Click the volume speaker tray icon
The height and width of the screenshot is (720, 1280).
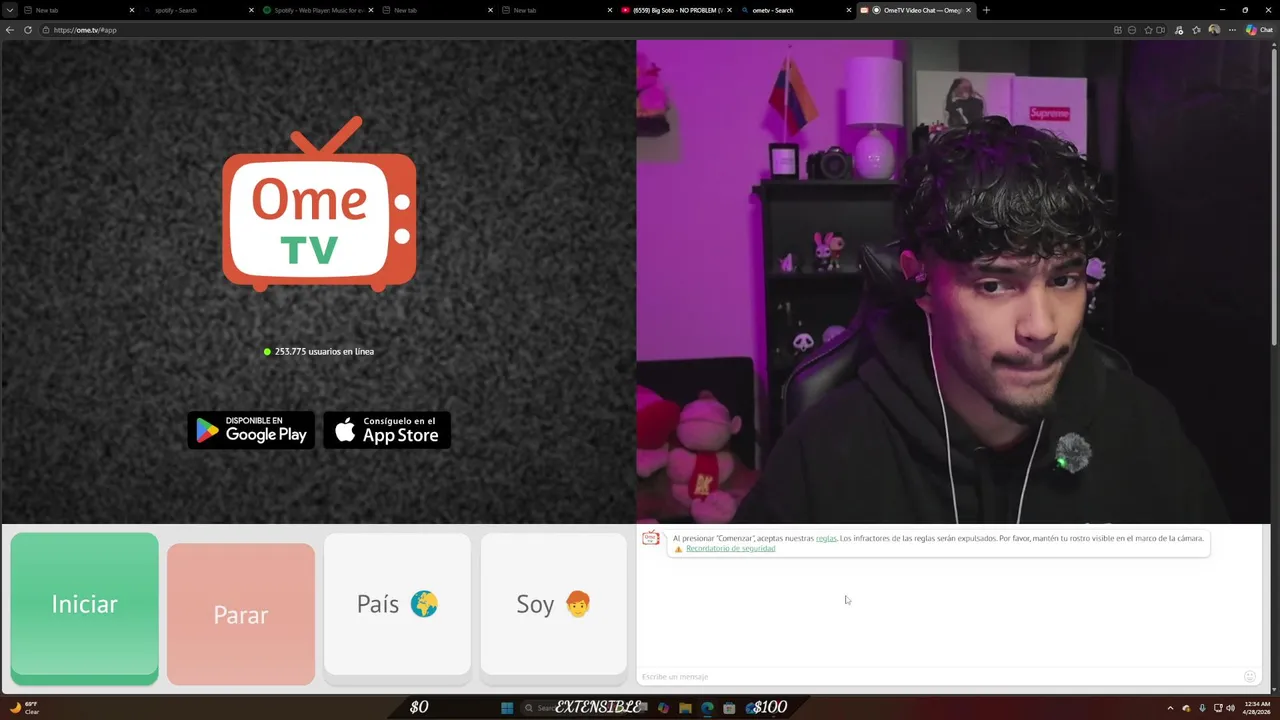[x=1231, y=708]
